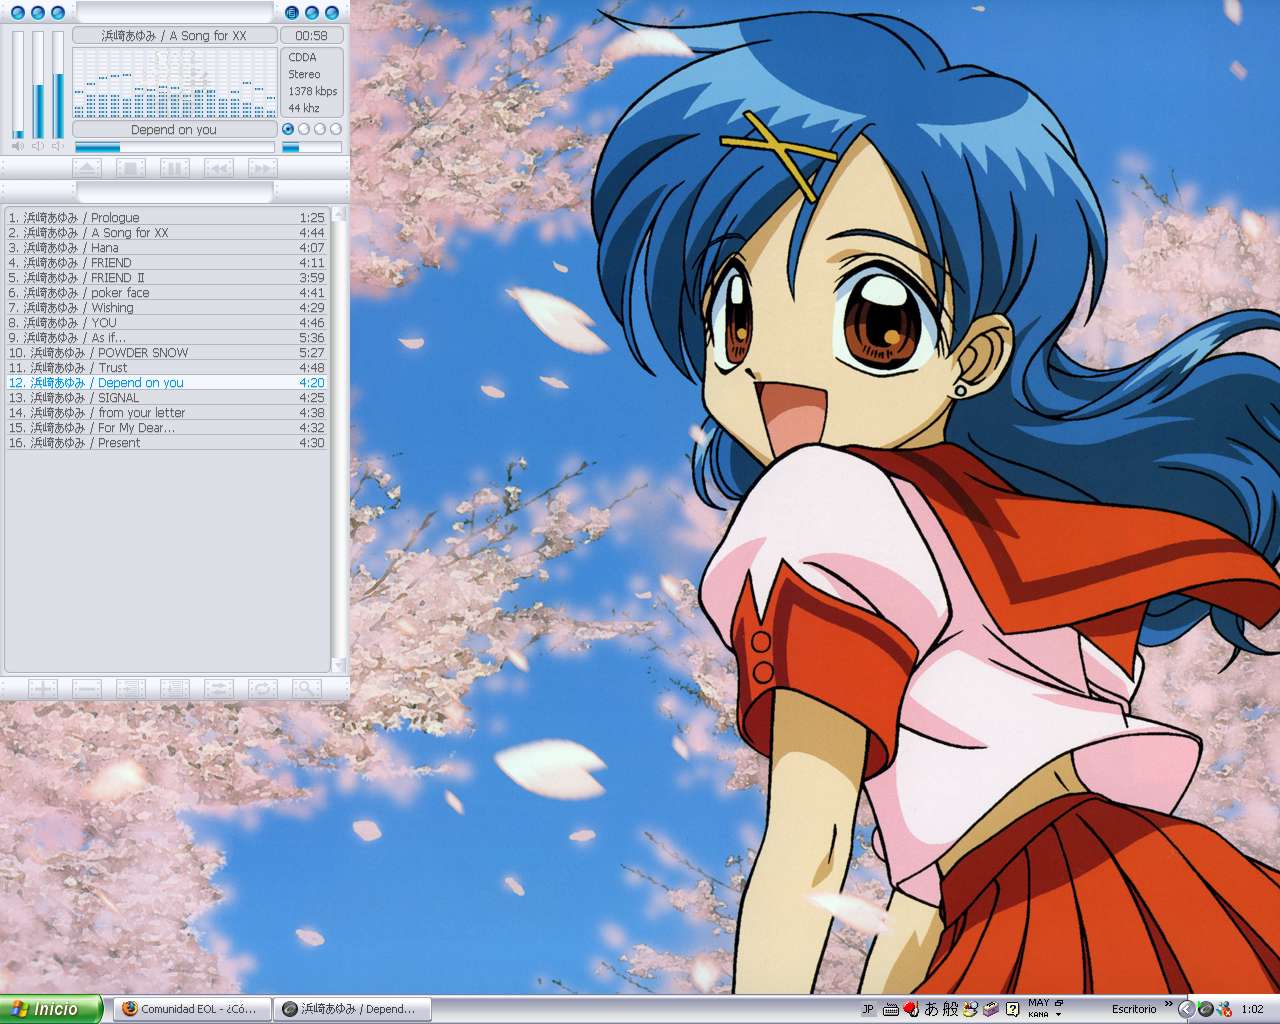The width and height of the screenshot is (1280, 1024).
Task: Select playlist track 8 YOU
Action: [x=167, y=322]
